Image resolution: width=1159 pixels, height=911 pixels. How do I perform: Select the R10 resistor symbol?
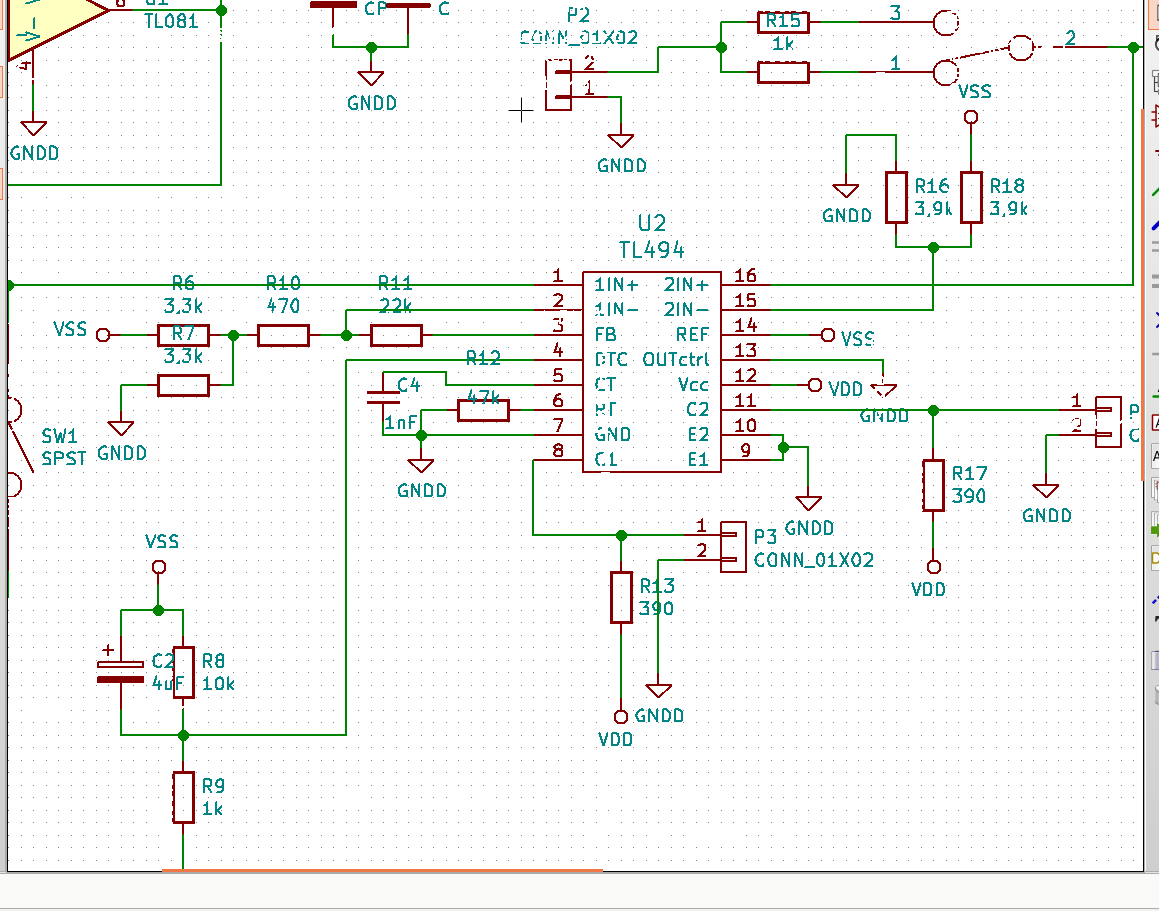283,336
